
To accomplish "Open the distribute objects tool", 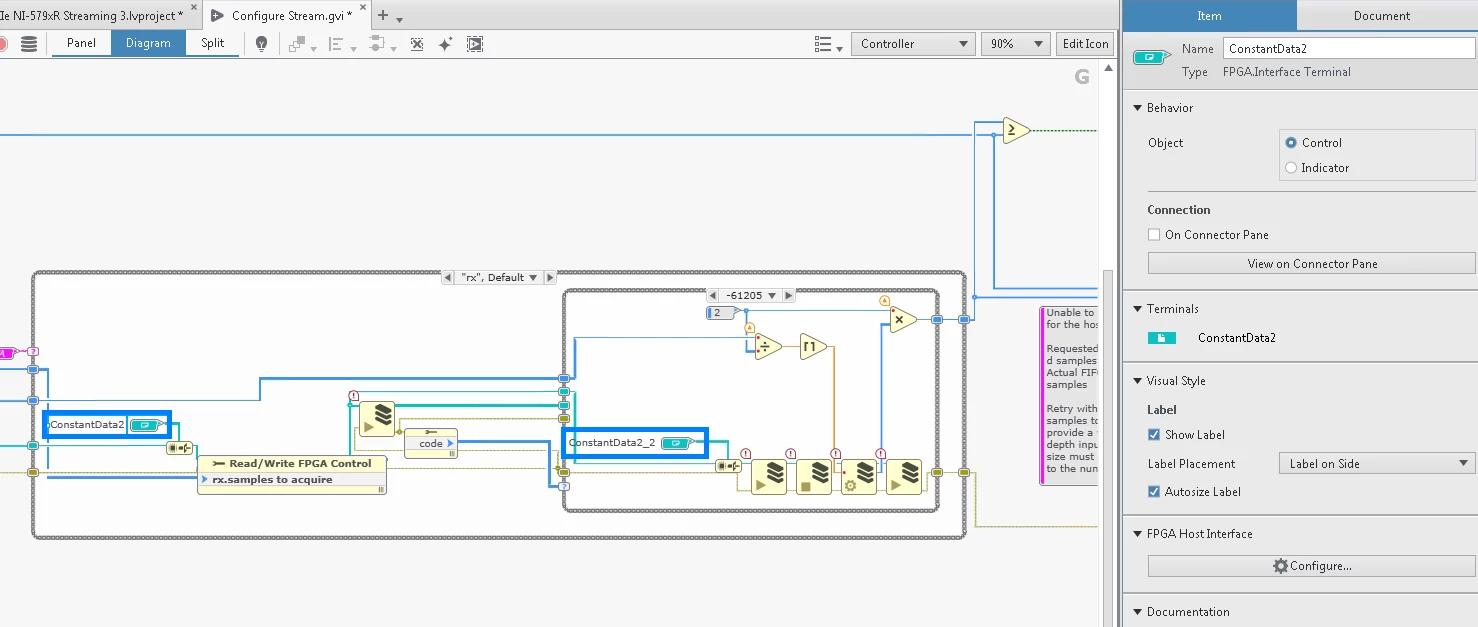I will (336, 44).
